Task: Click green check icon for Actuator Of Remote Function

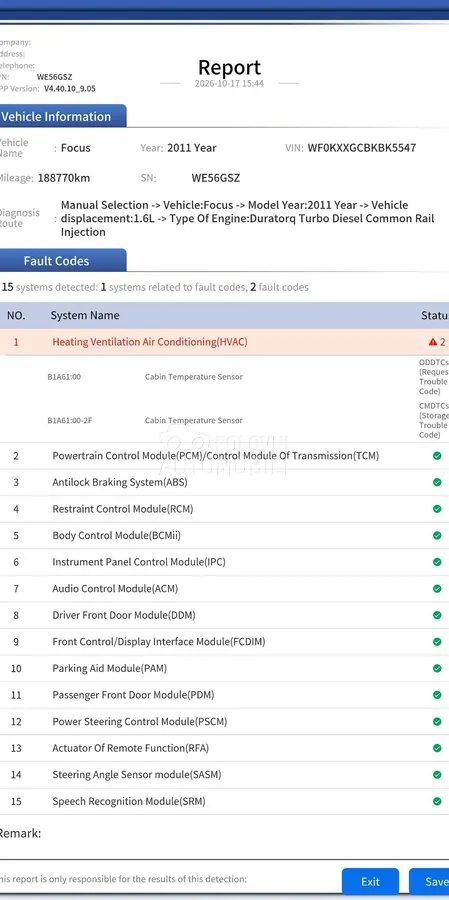Action: (x=437, y=748)
